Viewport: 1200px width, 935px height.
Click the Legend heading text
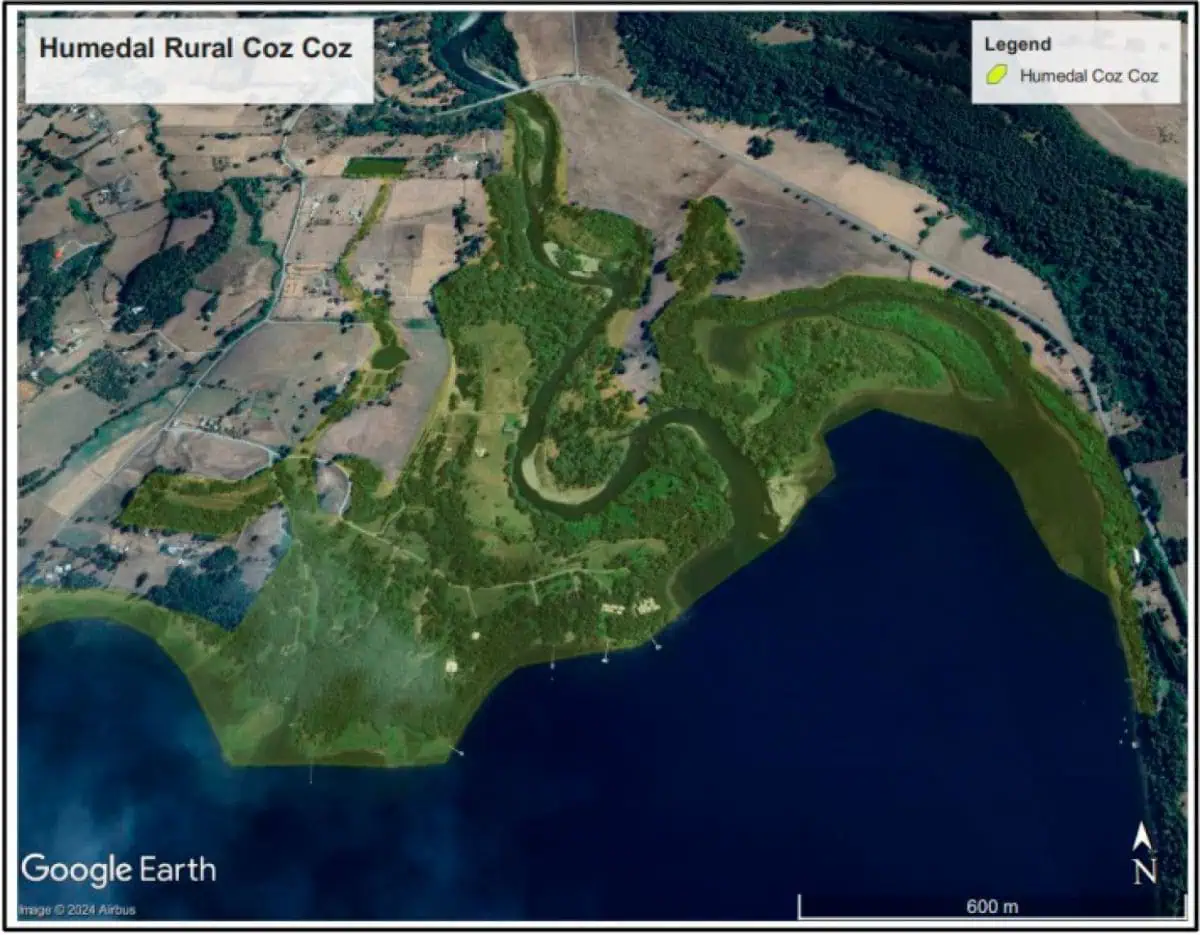tap(1017, 44)
